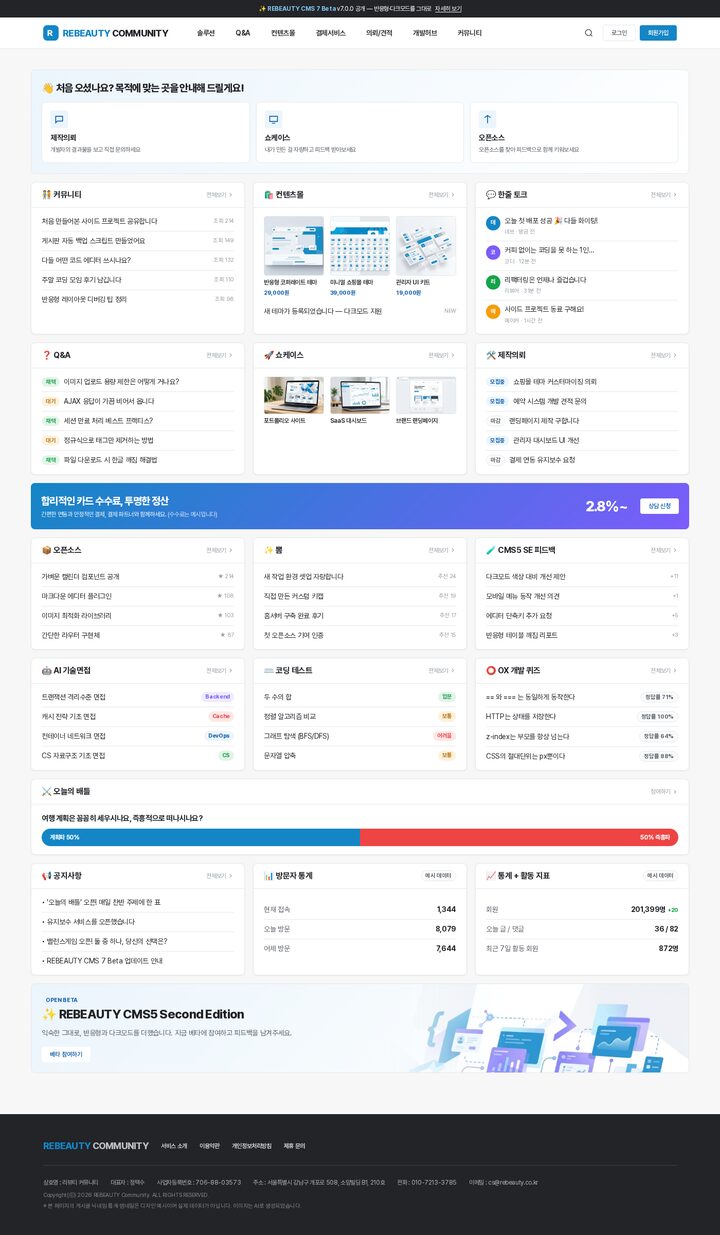The image size is (720, 1235).
Task: Open the 의뢰/견적 menu in top navigation
Action: (379, 33)
